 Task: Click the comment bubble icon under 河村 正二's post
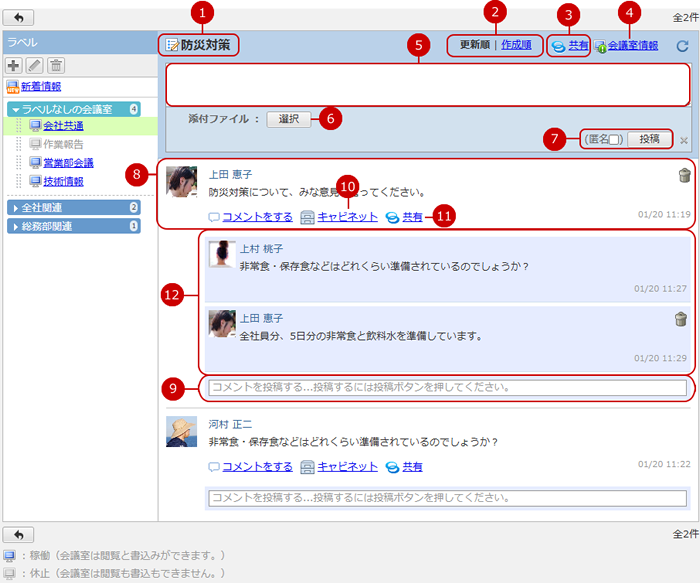tap(214, 467)
